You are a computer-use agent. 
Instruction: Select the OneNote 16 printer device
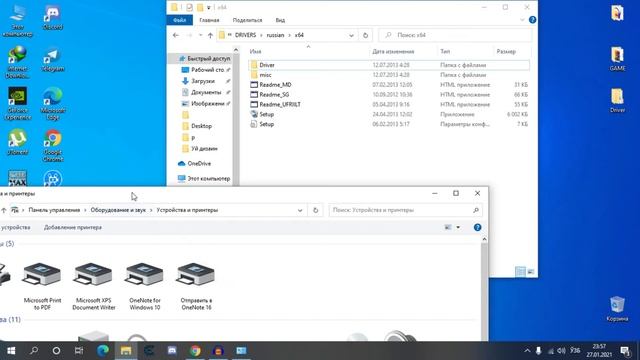(196, 286)
